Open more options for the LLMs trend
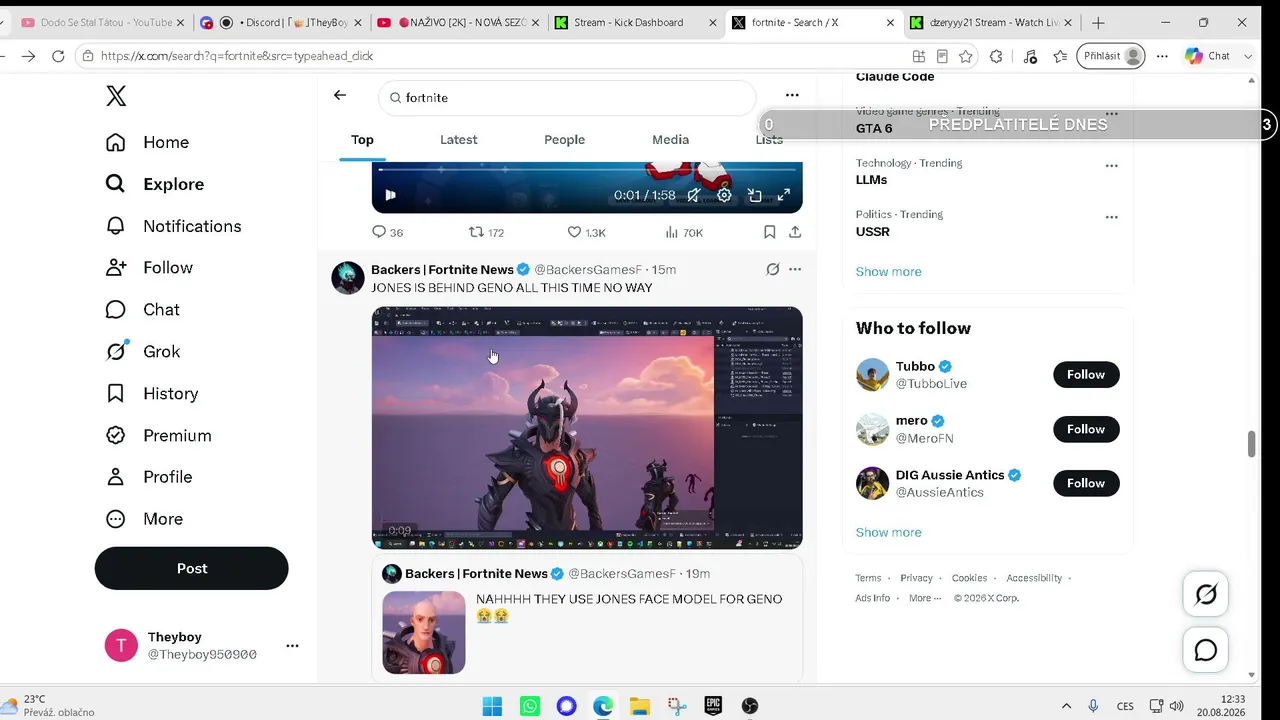1280x720 pixels. coord(1111,166)
